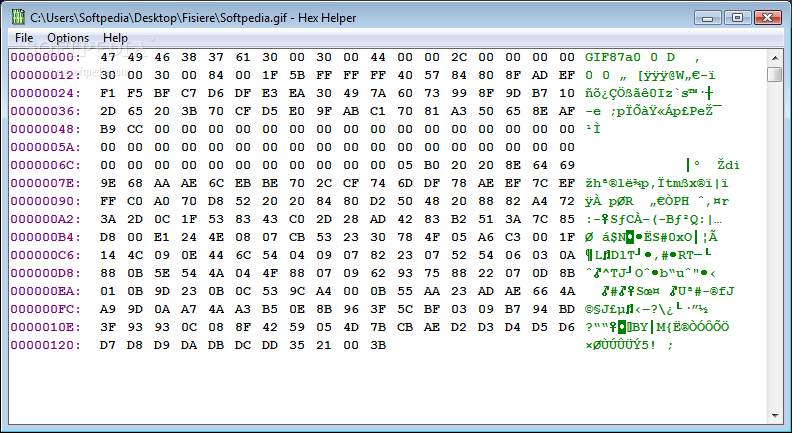Click byte 3A at start of row 000000A2
Viewport: 792px width, 433px height.
point(108,219)
